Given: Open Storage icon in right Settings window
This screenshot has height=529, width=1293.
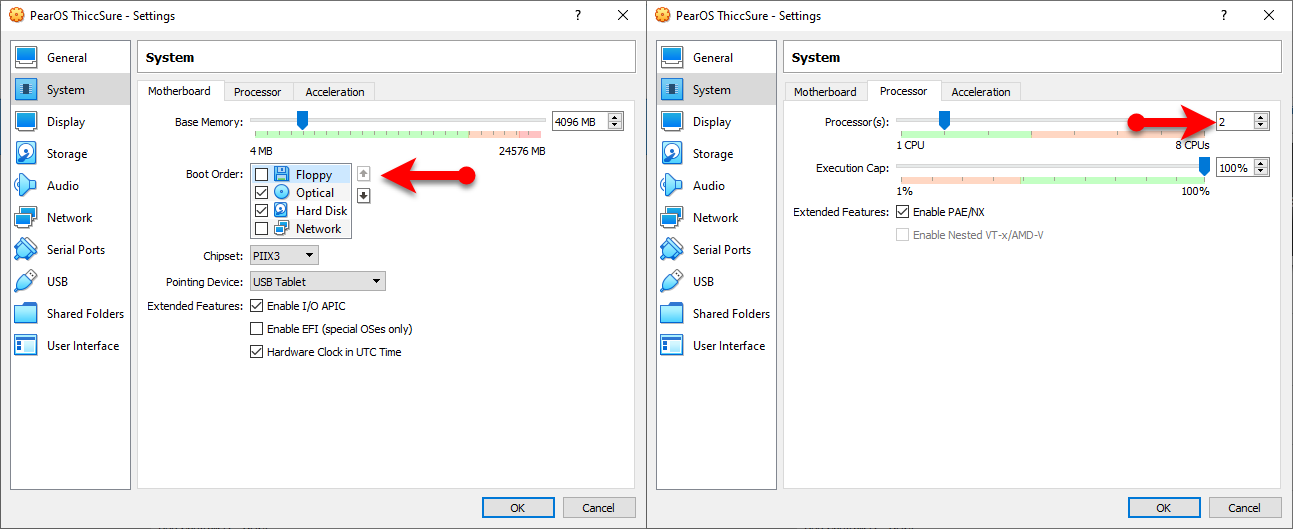Looking at the screenshot, I should (672, 154).
